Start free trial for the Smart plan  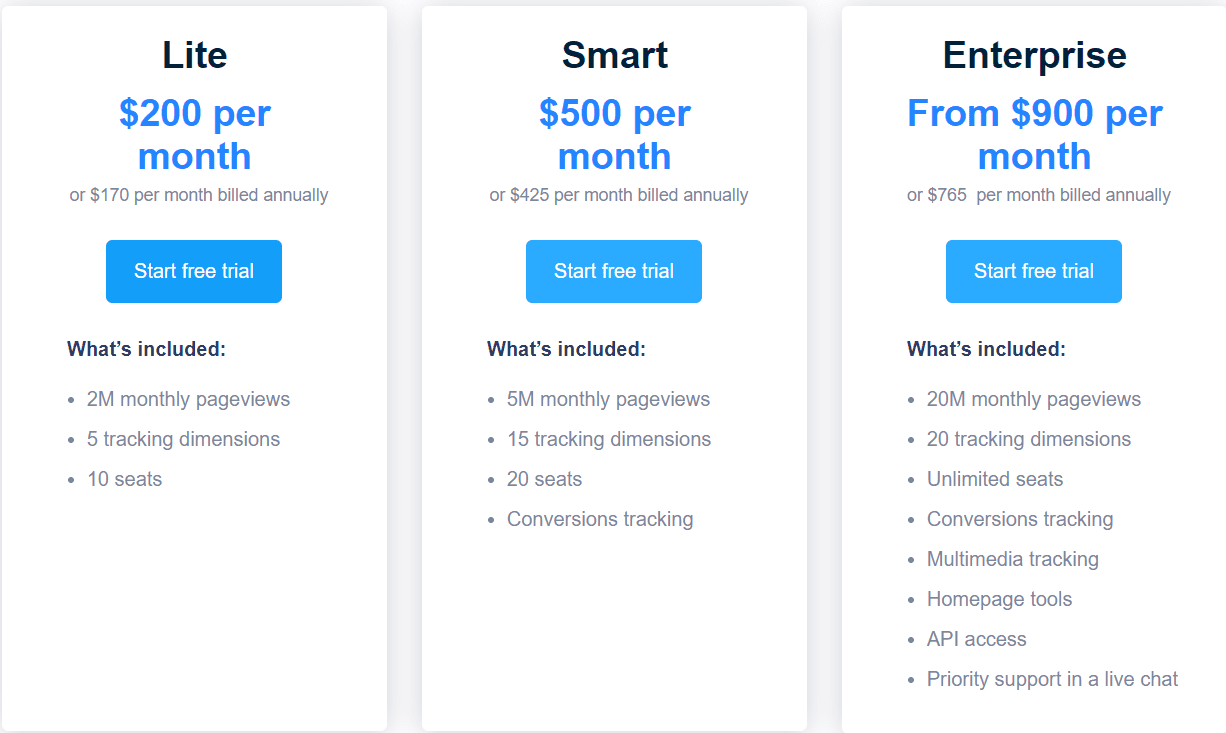(x=613, y=271)
